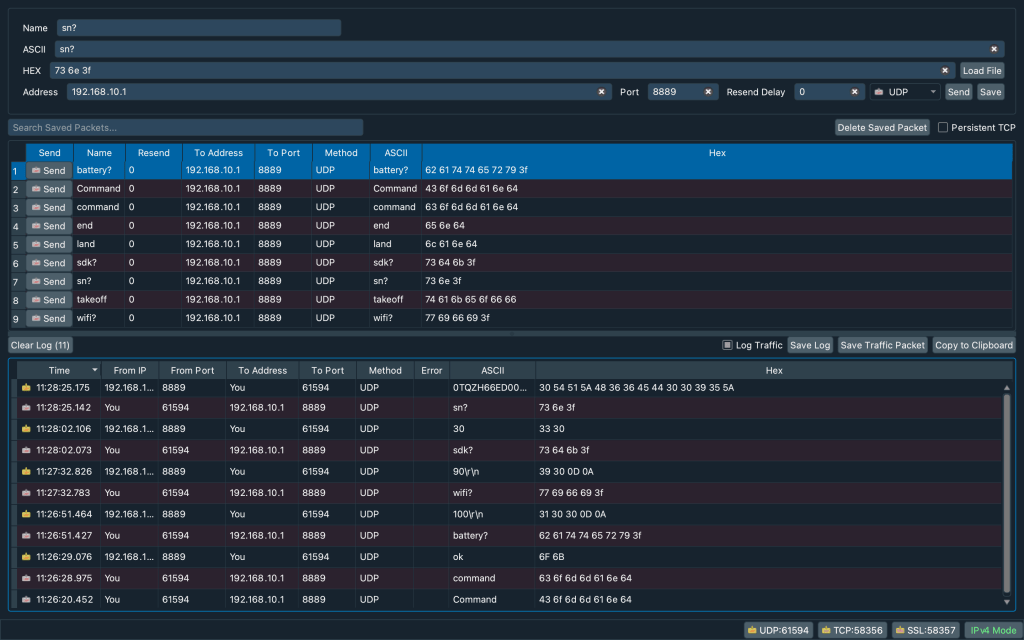Click the Search Saved Packets field

click(x=185, y=128)
